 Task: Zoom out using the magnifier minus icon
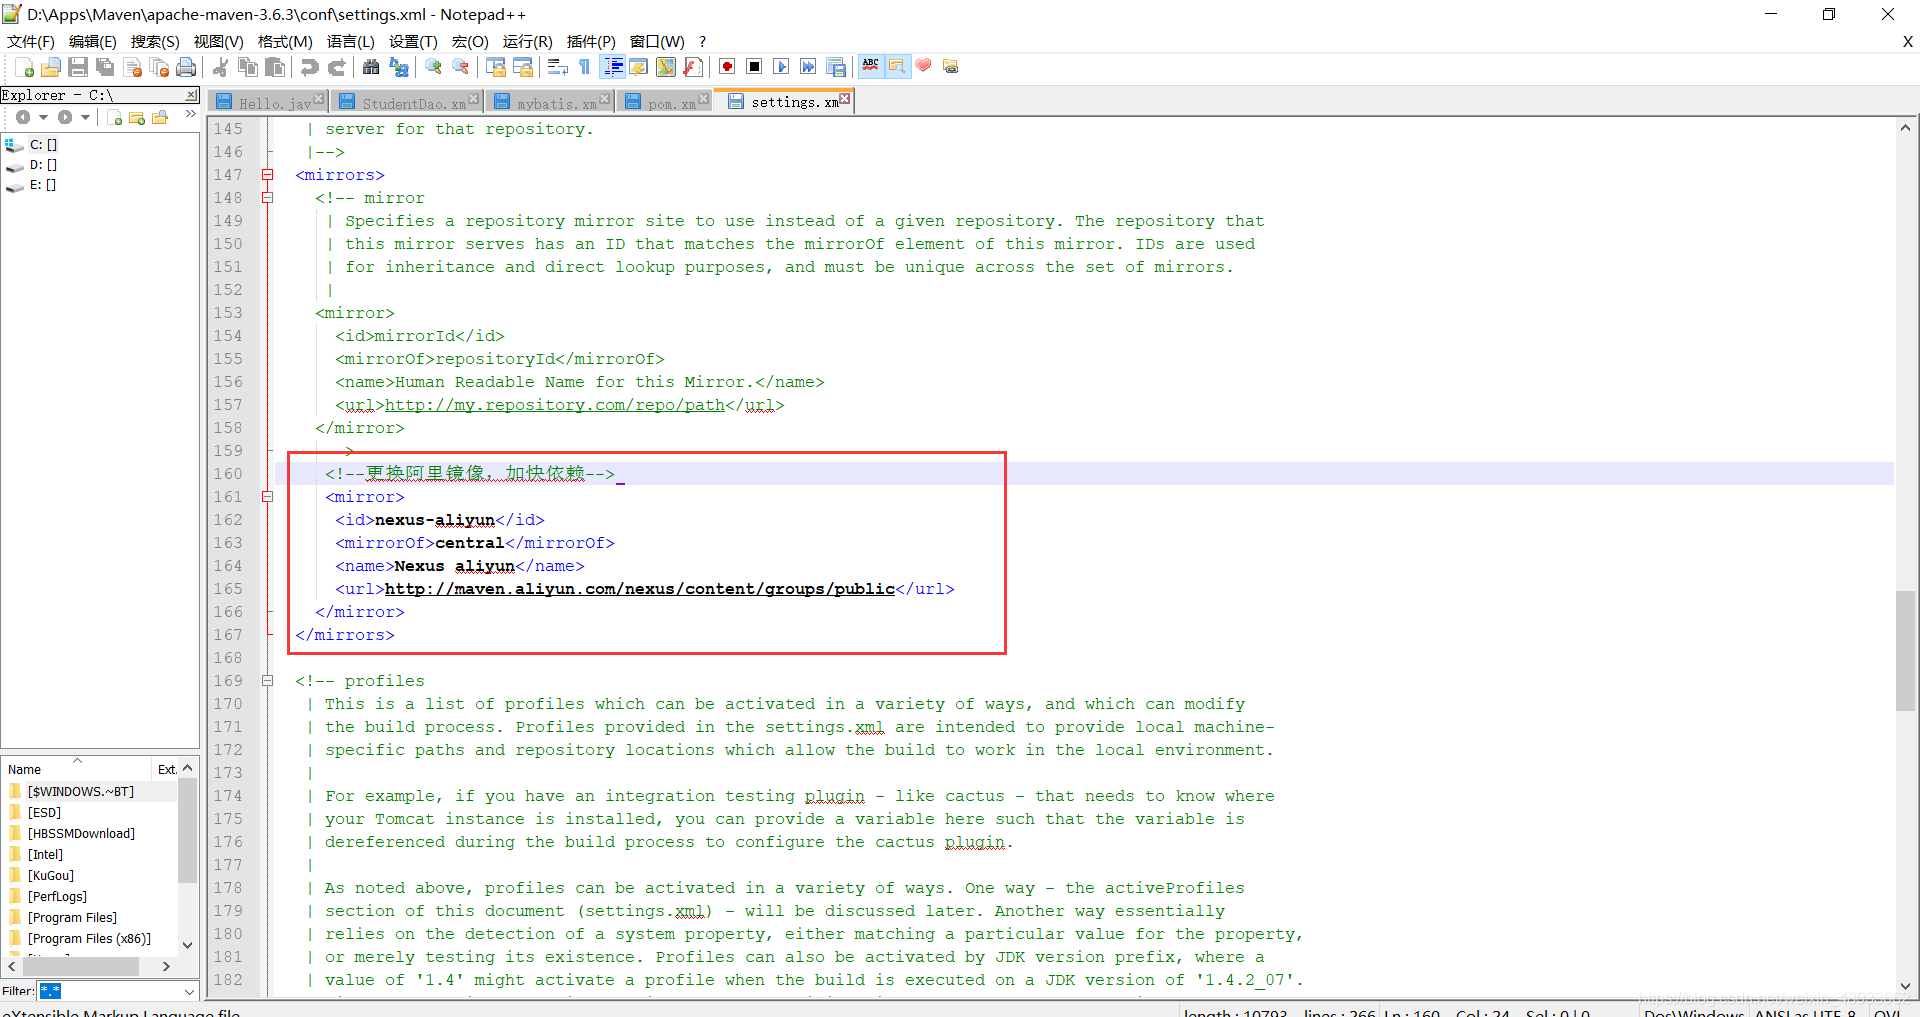click(460, 67)
